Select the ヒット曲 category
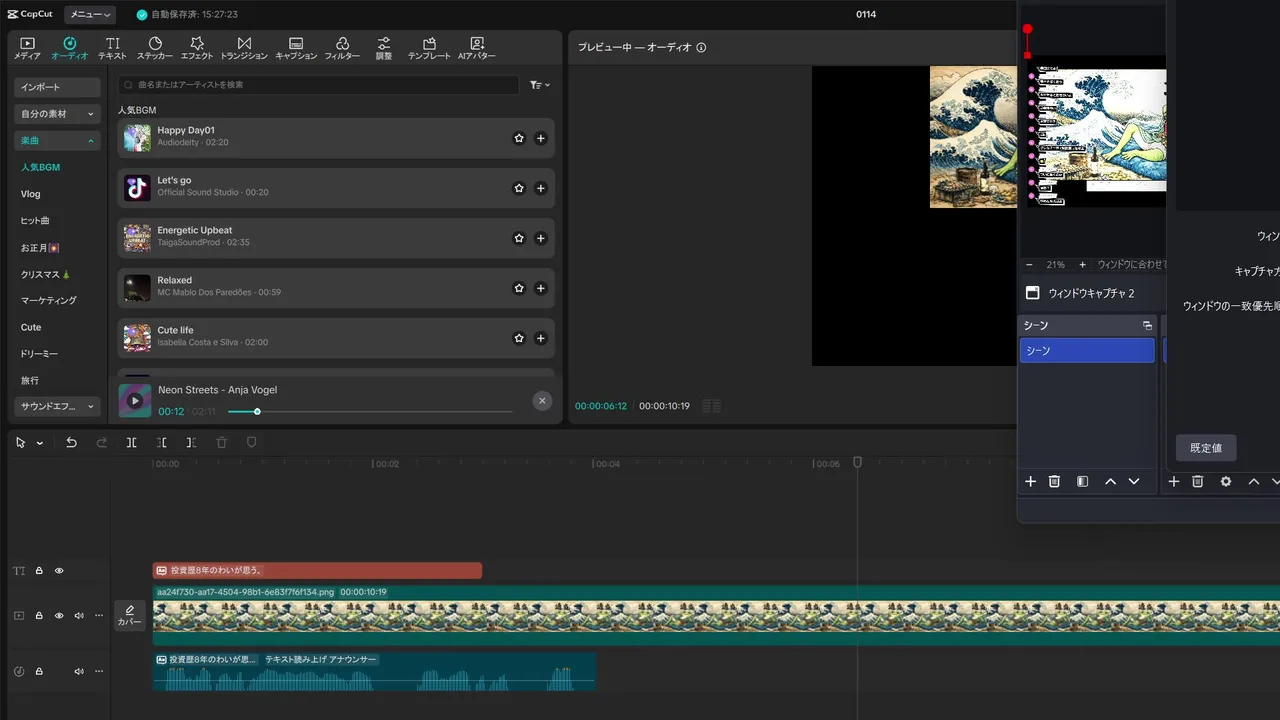1280x720 pixels. [x=35, y=220]
